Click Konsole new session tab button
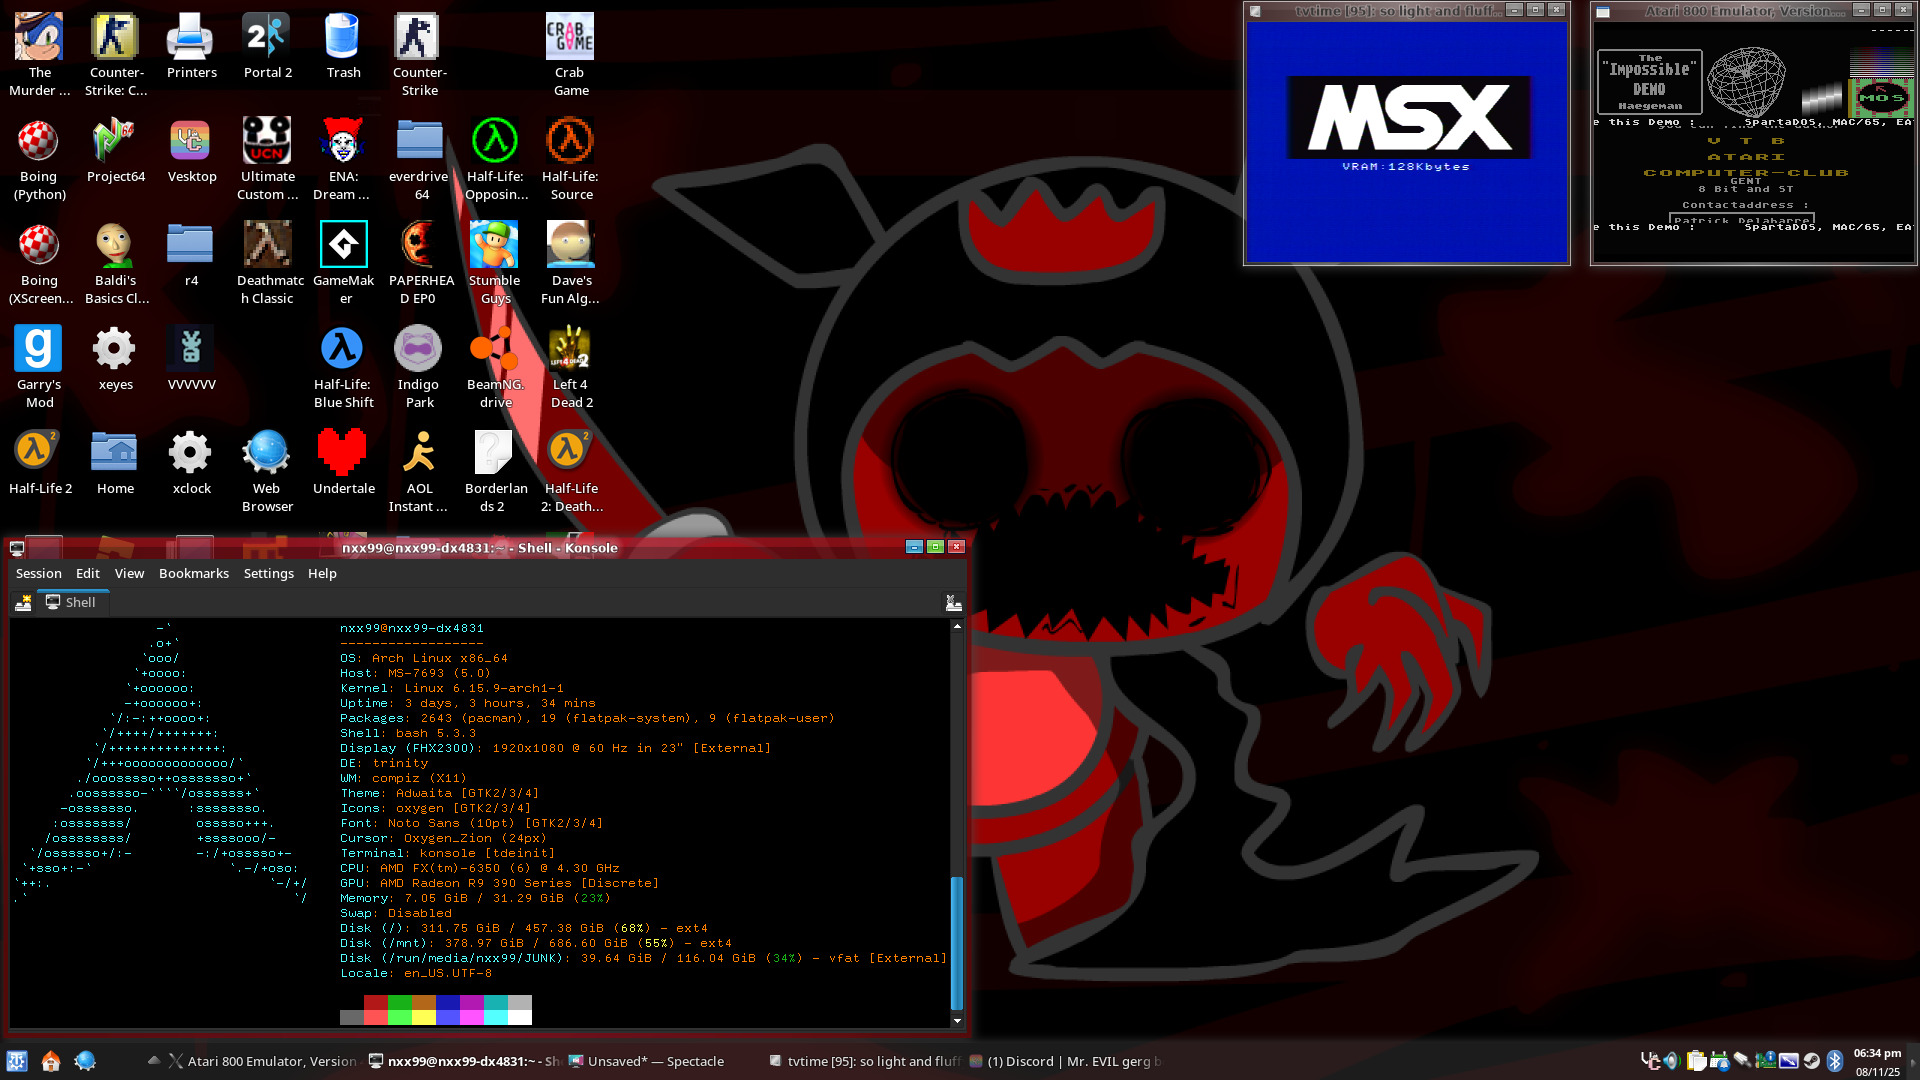The width and height of the screenshot is (1920, 1080). click(x=23, y=603)
